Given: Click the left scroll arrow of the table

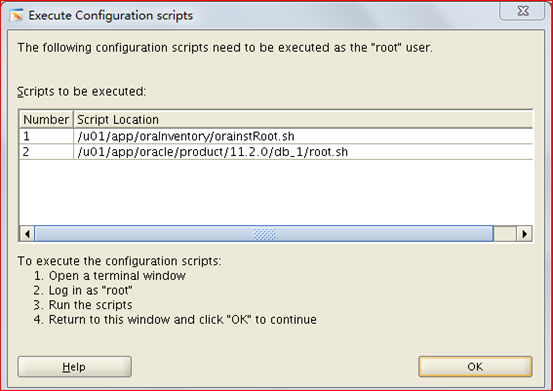Looking at the screenshot, I should (x=27, y=234).
